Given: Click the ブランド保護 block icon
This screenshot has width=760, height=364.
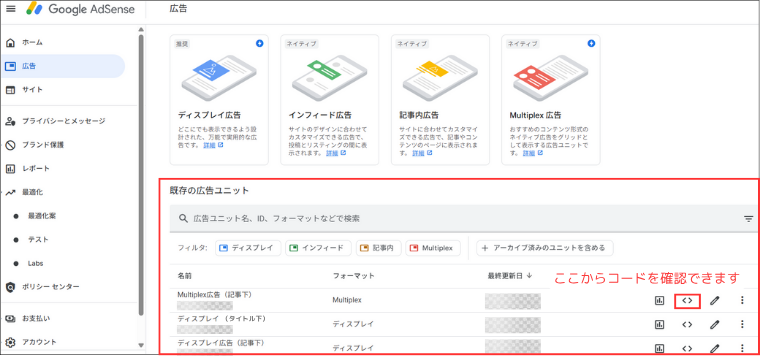Looking at the screenshot, I should click(10, 144).
